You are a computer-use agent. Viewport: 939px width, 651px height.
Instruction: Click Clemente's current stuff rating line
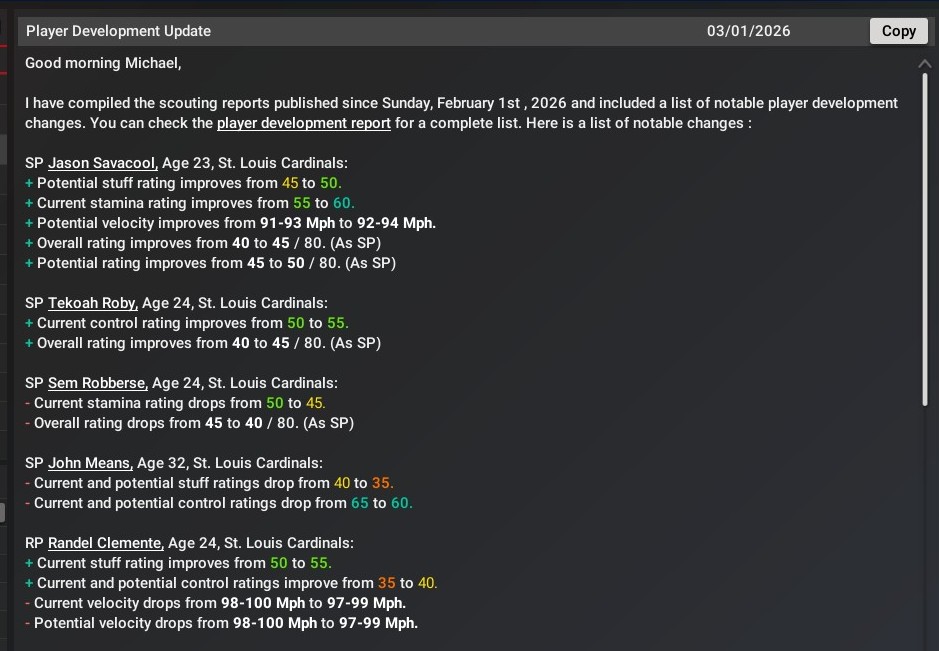(x=178, y=563)
